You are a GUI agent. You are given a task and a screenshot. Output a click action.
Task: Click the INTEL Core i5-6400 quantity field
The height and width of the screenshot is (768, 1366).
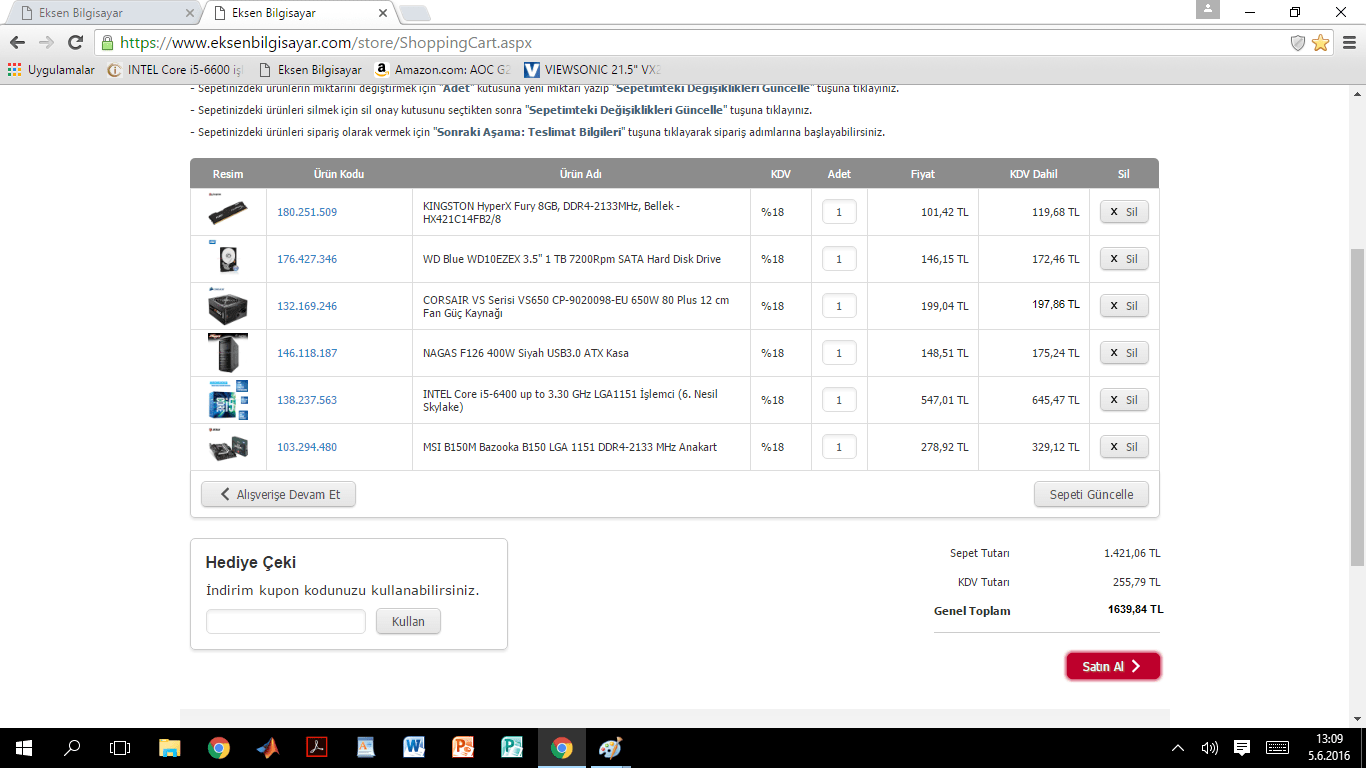click(839, 400)
